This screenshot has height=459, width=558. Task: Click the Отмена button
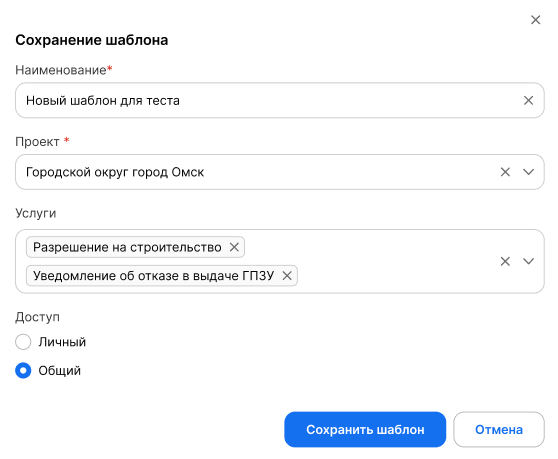pyautogui.click(x=499, y=429)
